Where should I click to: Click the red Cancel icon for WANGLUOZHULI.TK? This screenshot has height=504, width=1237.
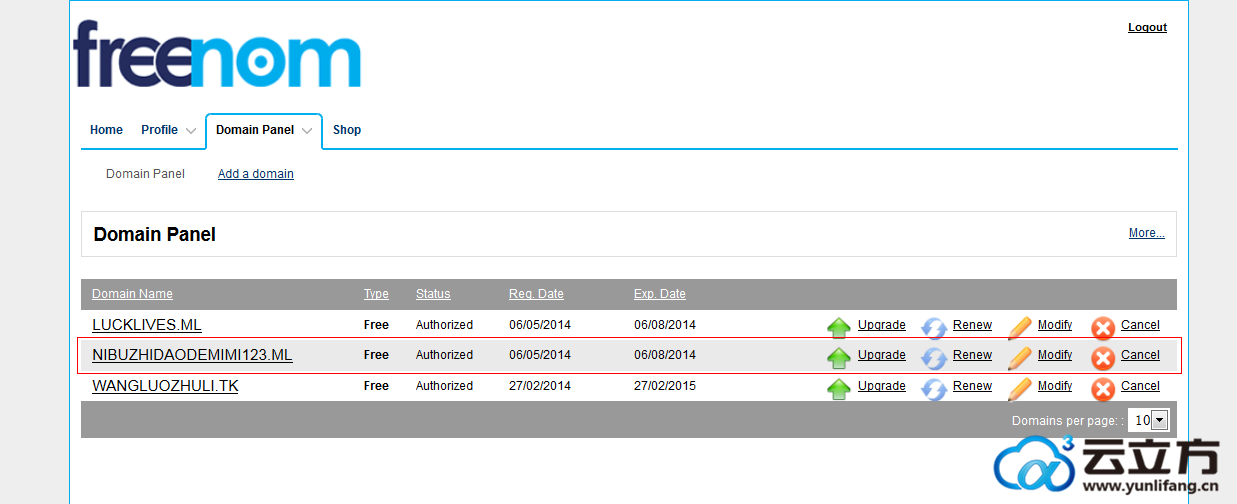point(1103,389)
